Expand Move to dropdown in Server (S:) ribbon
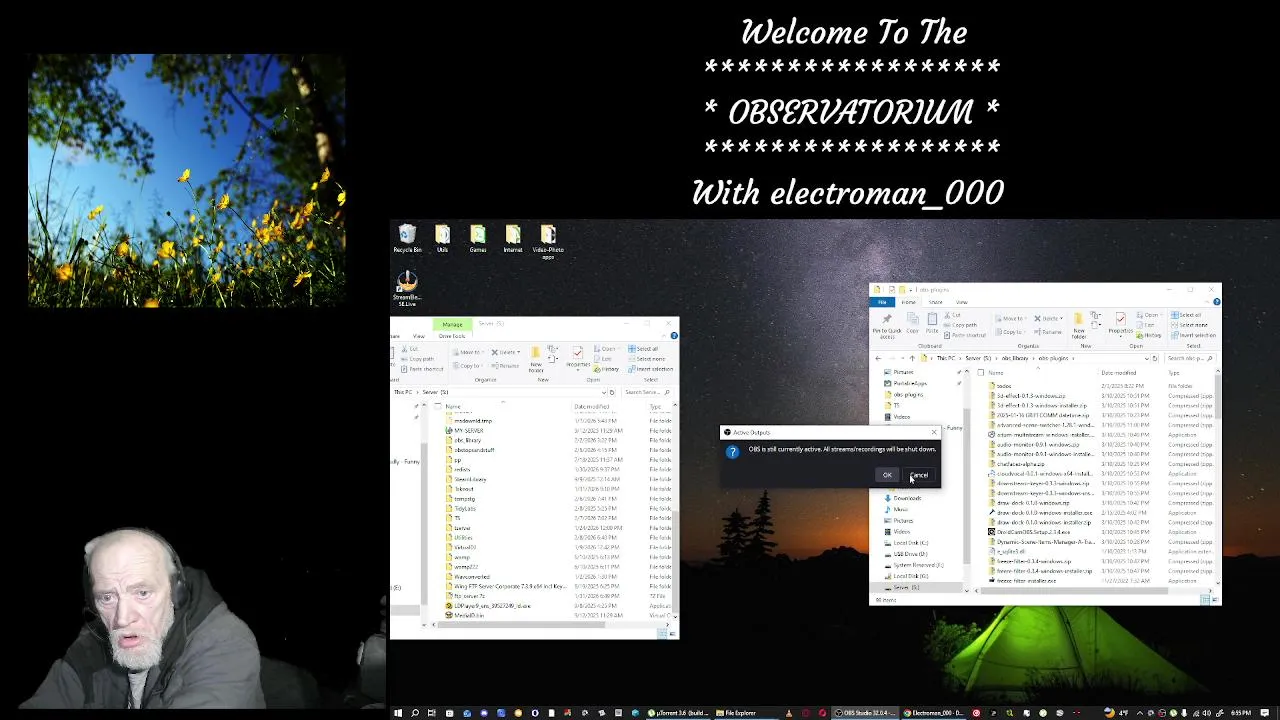Image resolution: width=1280 pixels, height=720 pixels. click(482, 352)
